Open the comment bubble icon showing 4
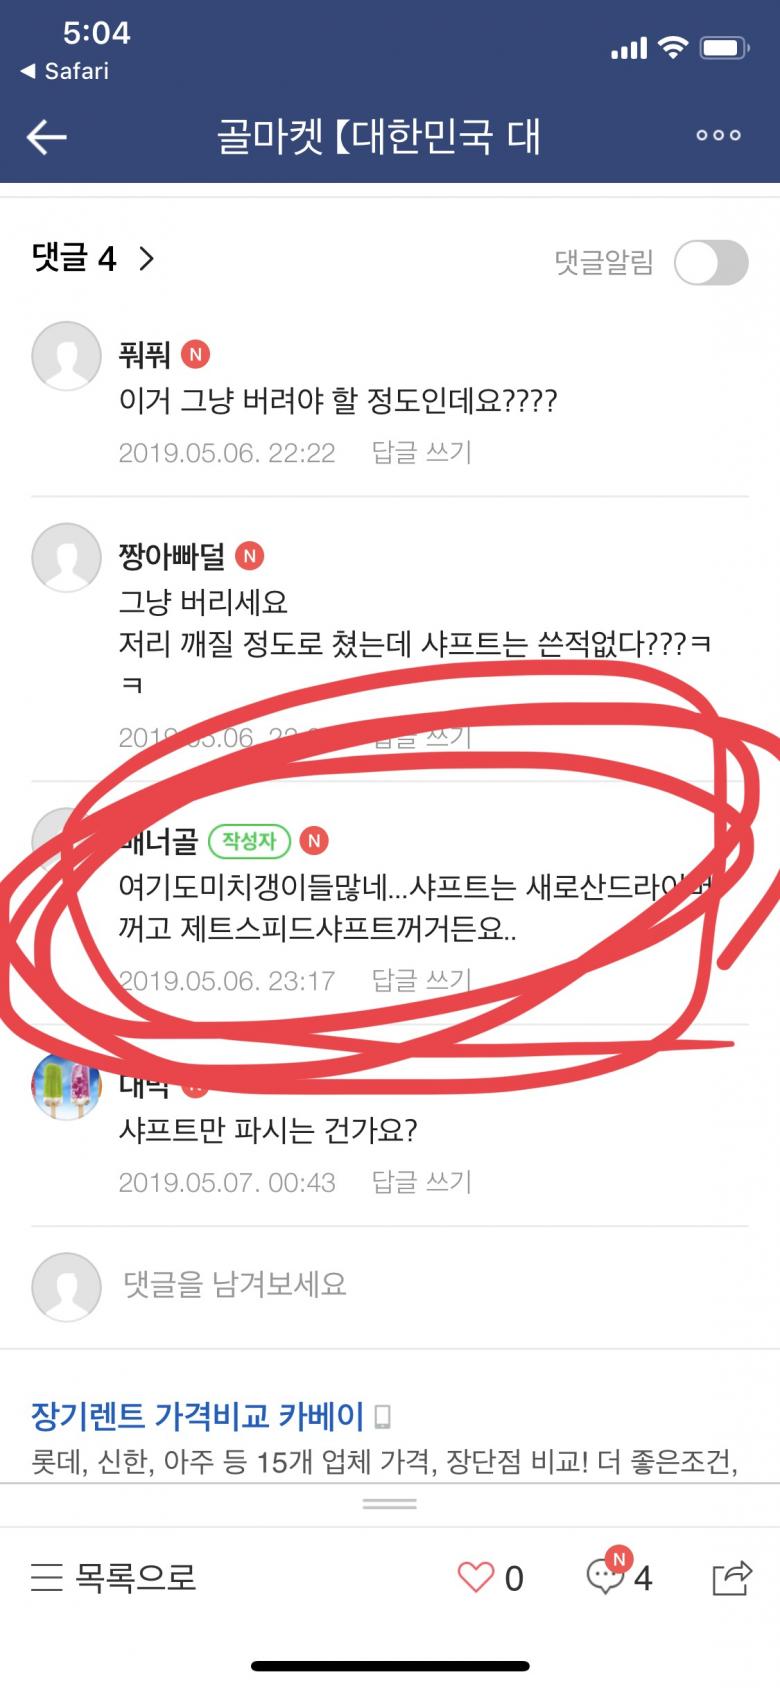Viewport: 780px width, 1688px height. coord(606,1574)
